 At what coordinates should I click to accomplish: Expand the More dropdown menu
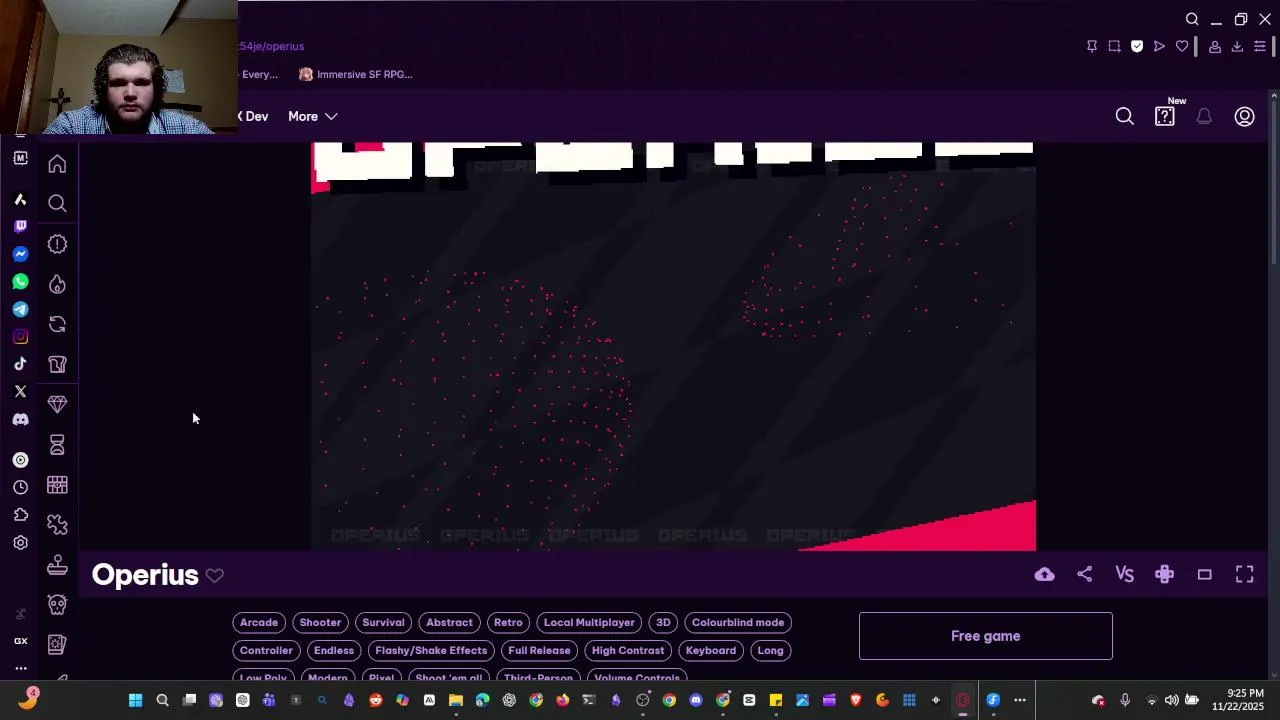(313, 116)
